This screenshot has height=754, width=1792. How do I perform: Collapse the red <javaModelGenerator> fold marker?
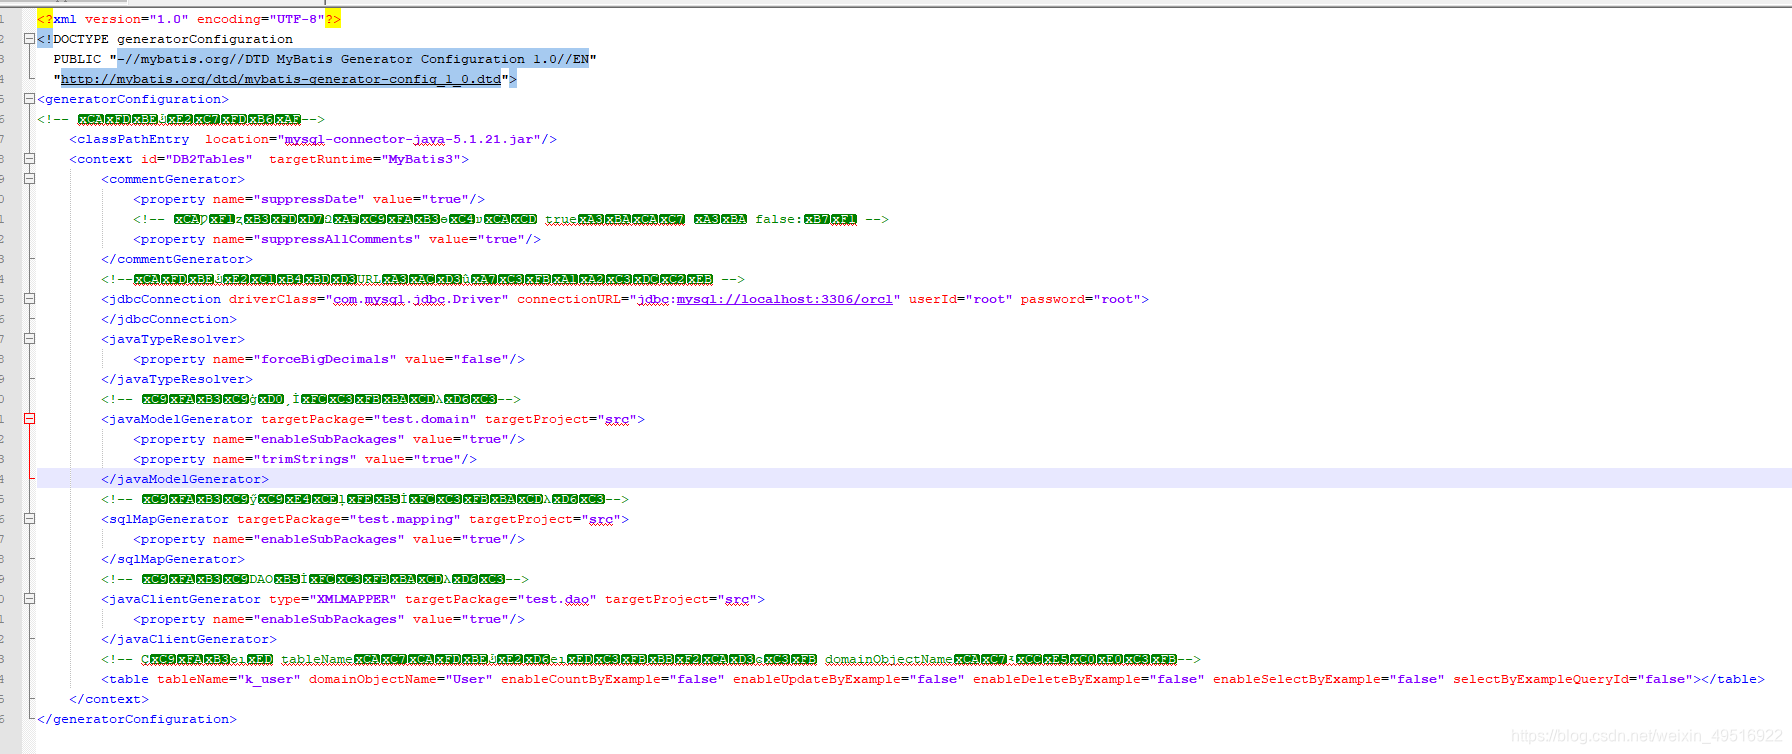(29, 419)
